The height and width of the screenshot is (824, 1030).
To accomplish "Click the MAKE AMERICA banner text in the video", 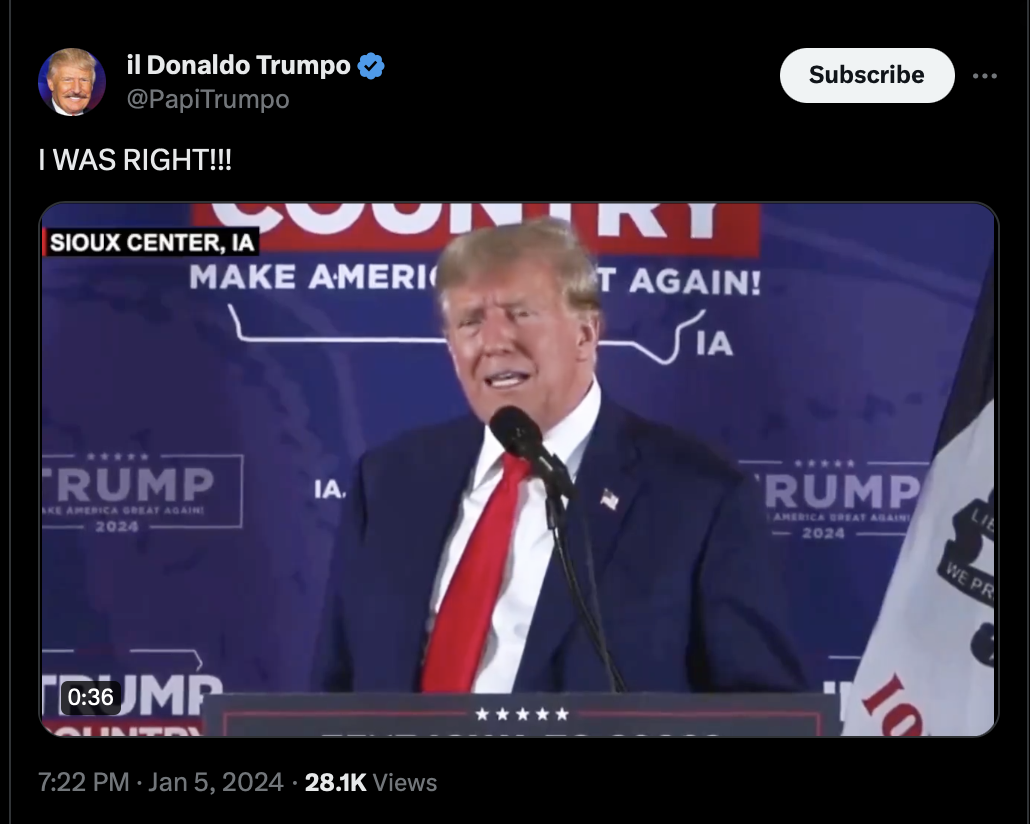I will (x=314, y=276).
